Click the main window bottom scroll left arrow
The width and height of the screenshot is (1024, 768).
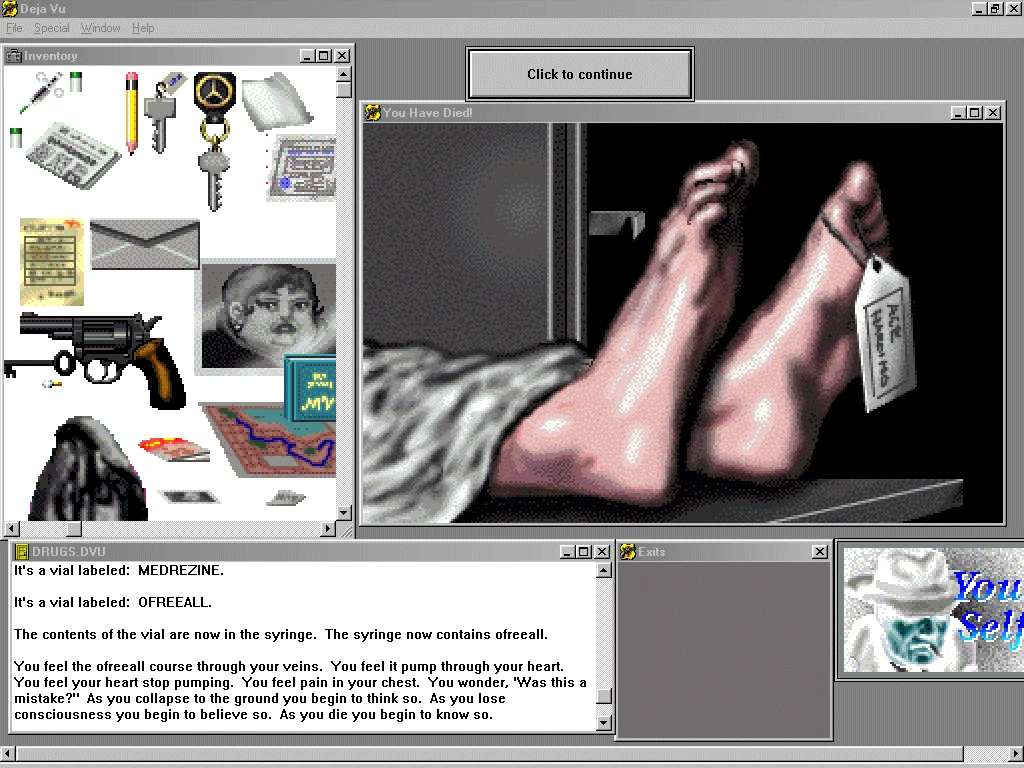coord(7,754)
